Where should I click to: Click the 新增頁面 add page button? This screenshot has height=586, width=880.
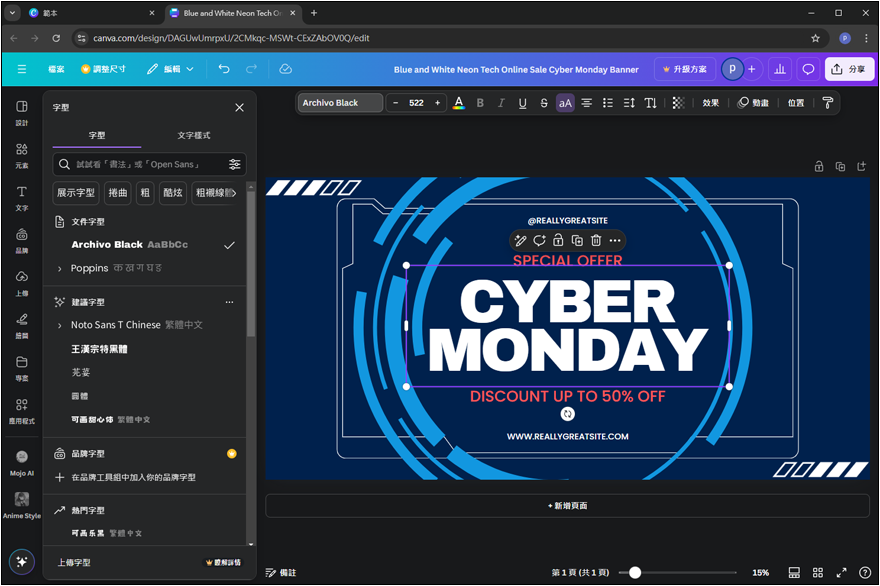pyautogui.click(x=567, y=506)
